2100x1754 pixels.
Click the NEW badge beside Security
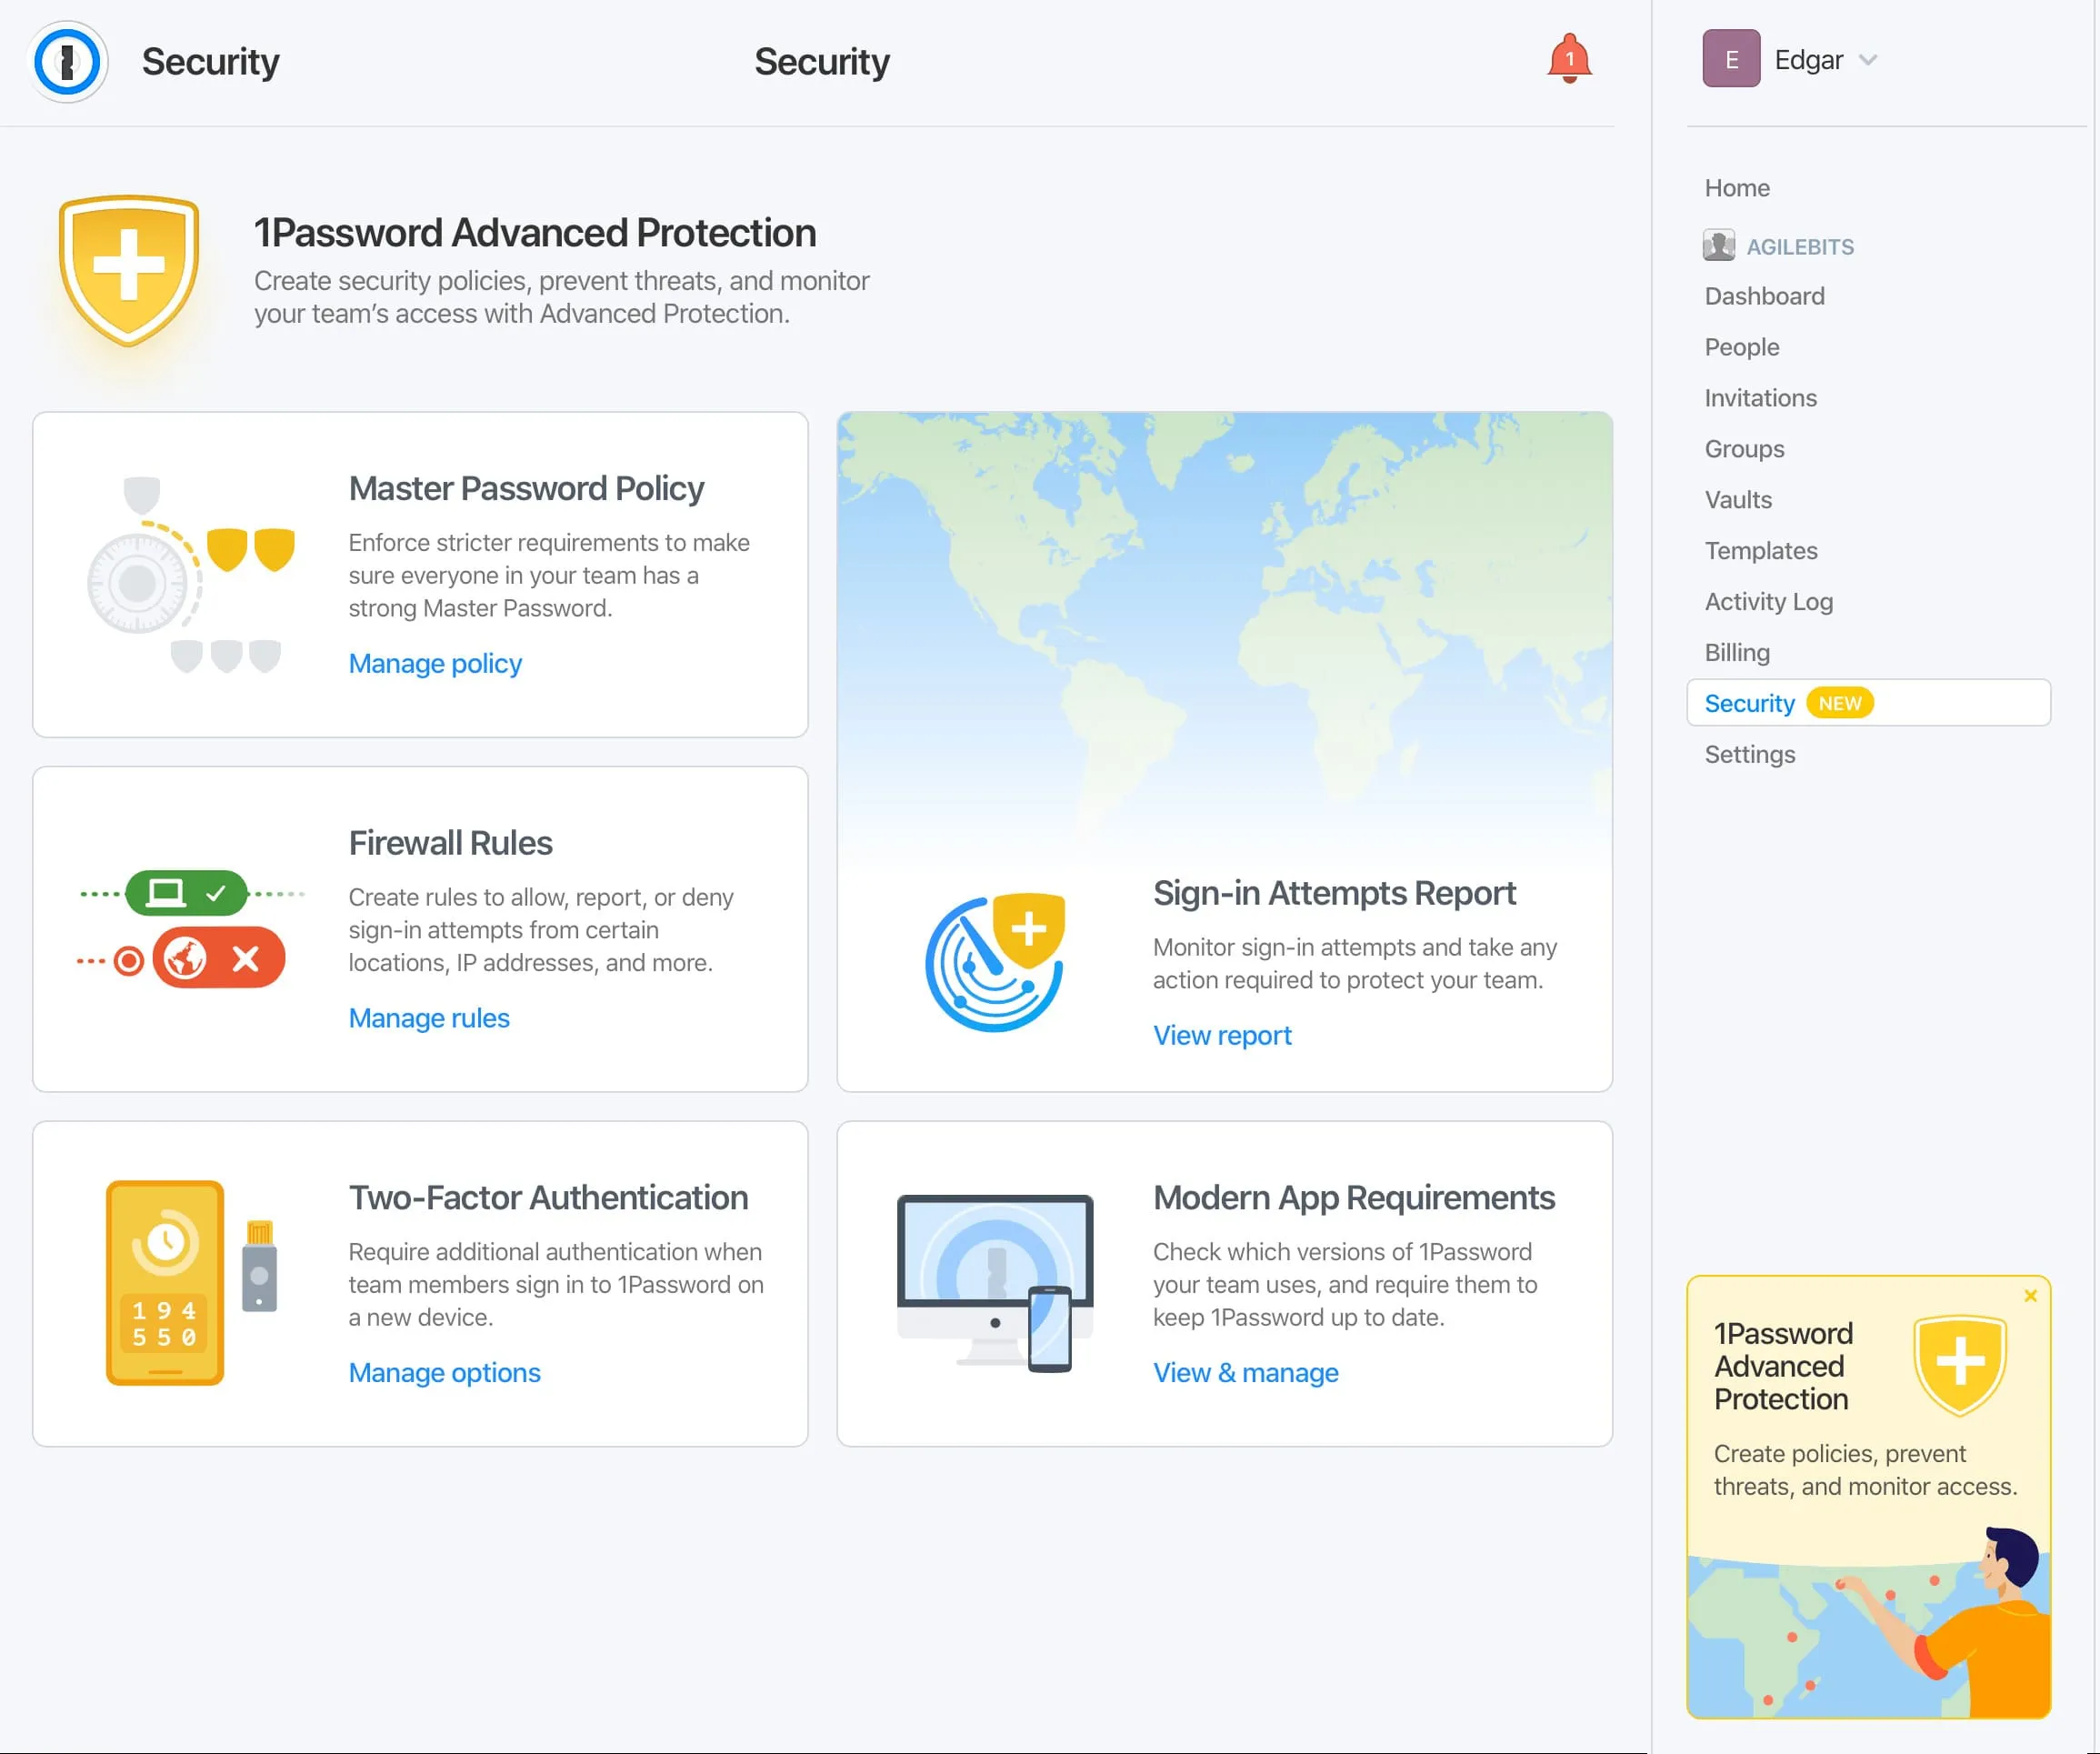tap(1840, 703)
